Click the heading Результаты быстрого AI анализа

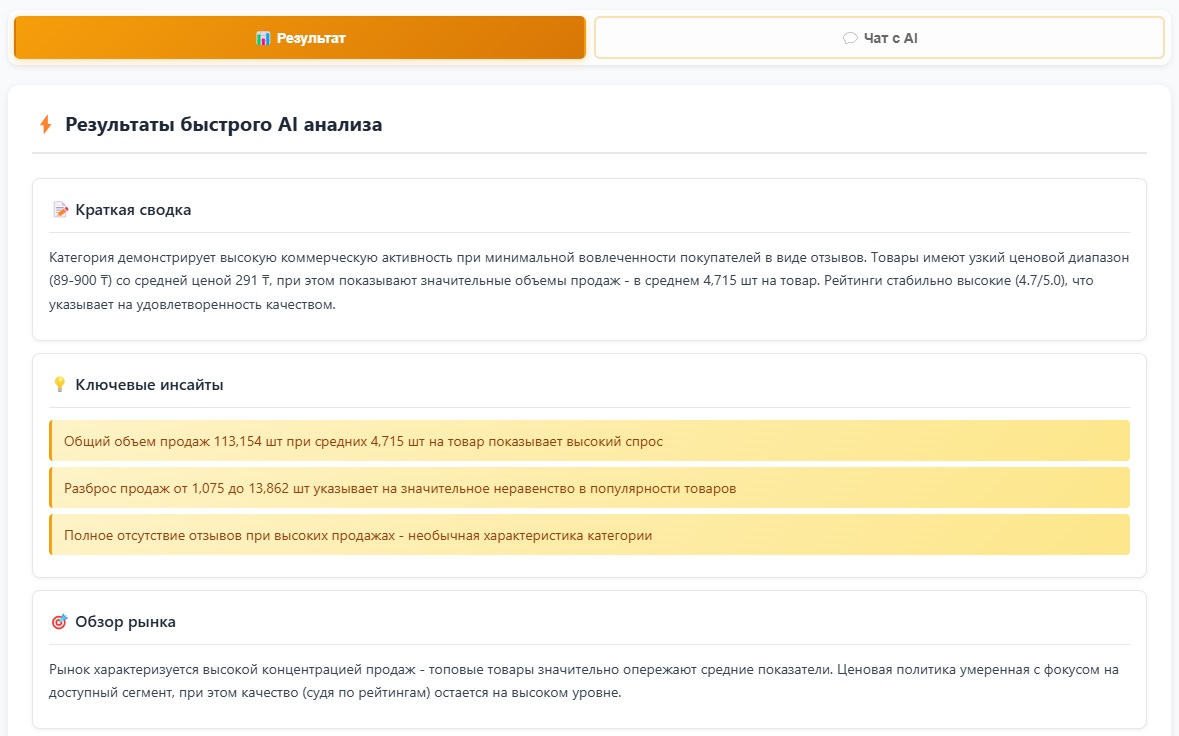point(223,125)
